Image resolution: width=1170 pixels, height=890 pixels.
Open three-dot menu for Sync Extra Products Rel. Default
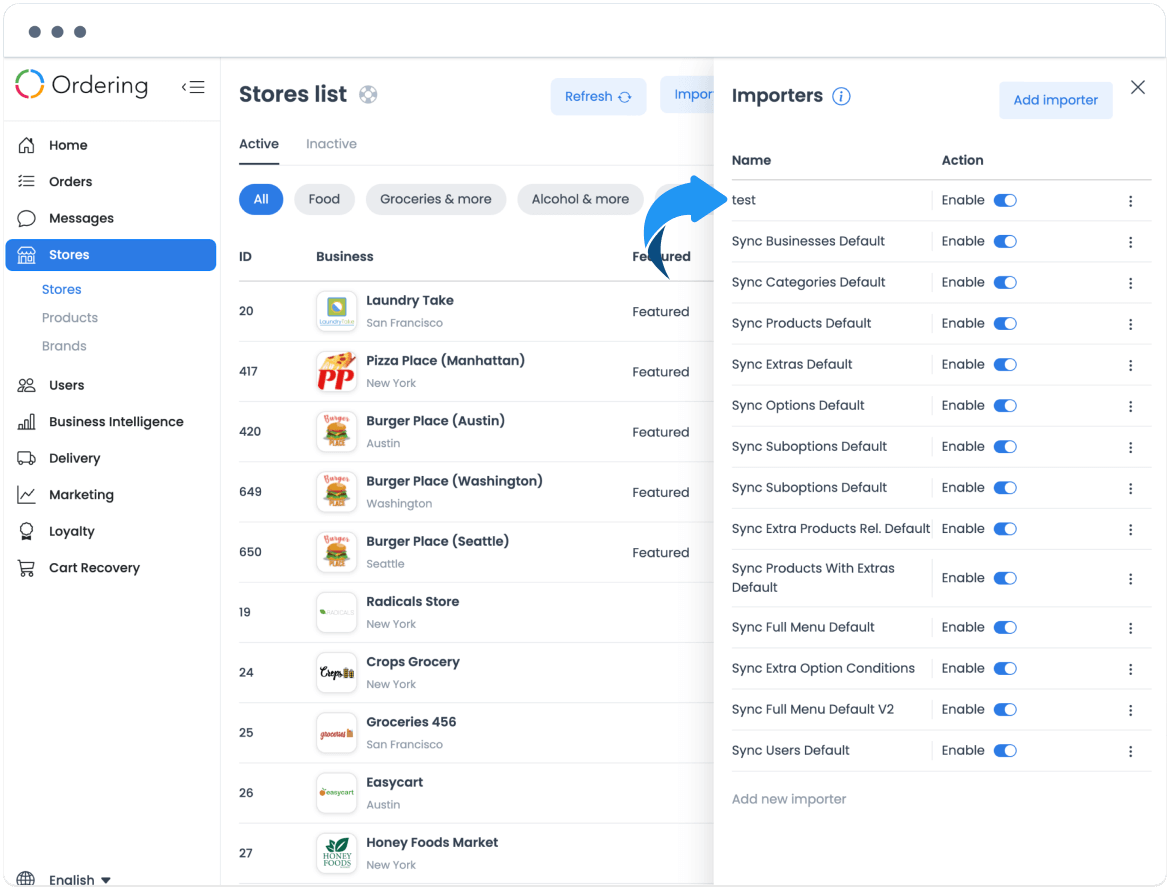coord(1130,529)
